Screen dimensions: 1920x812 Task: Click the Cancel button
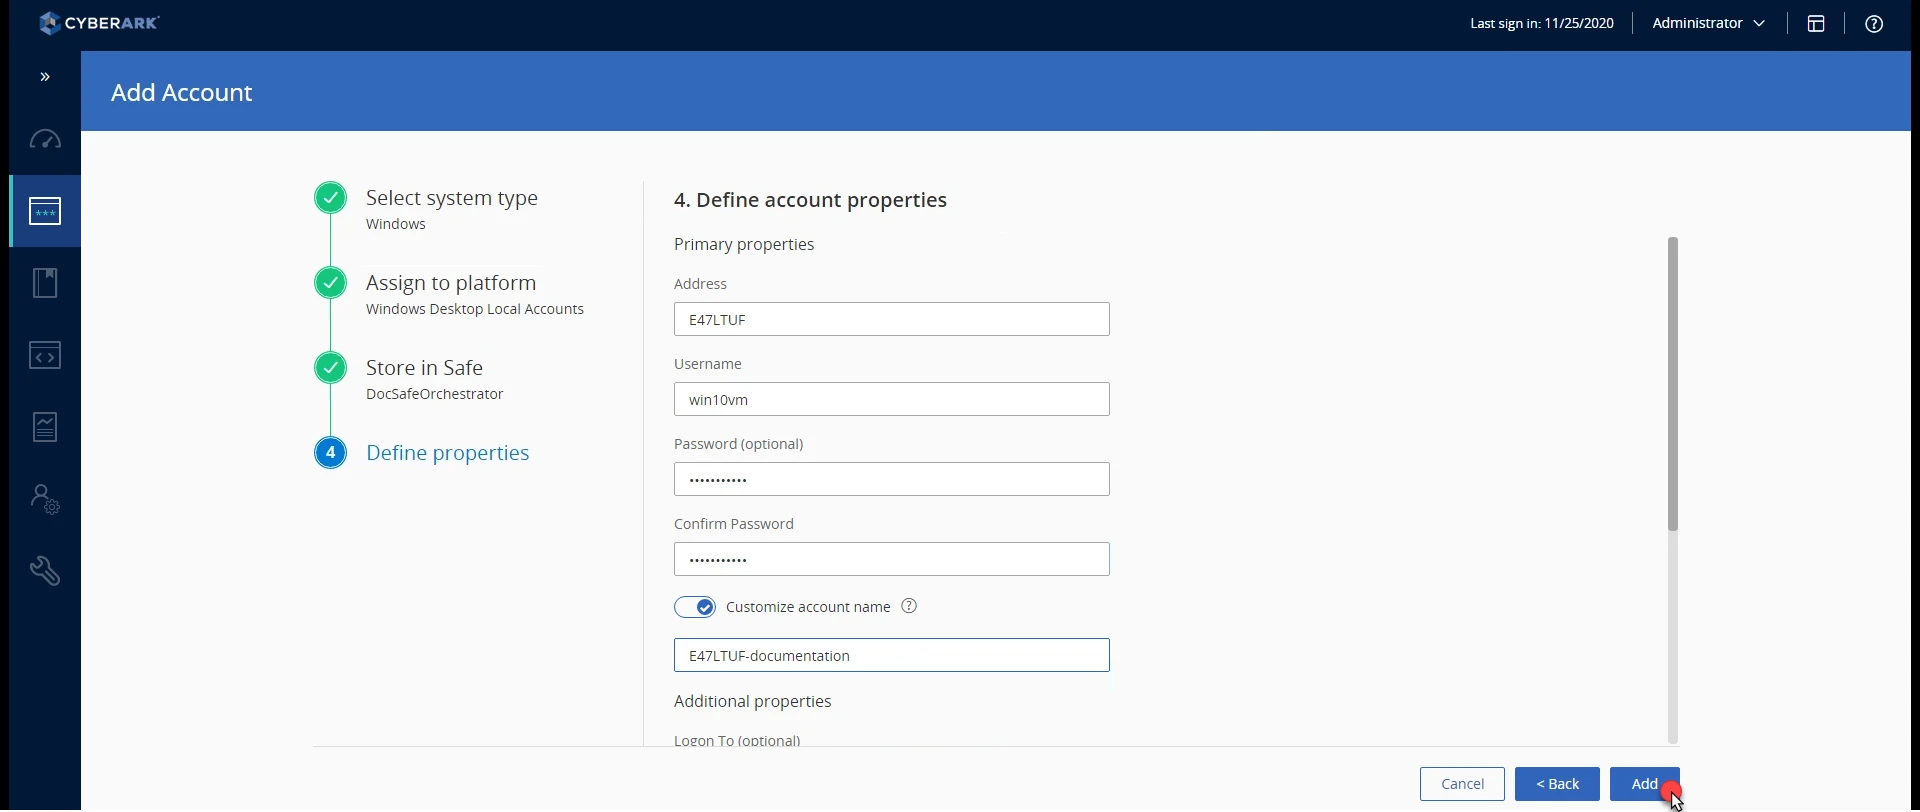1462,784
